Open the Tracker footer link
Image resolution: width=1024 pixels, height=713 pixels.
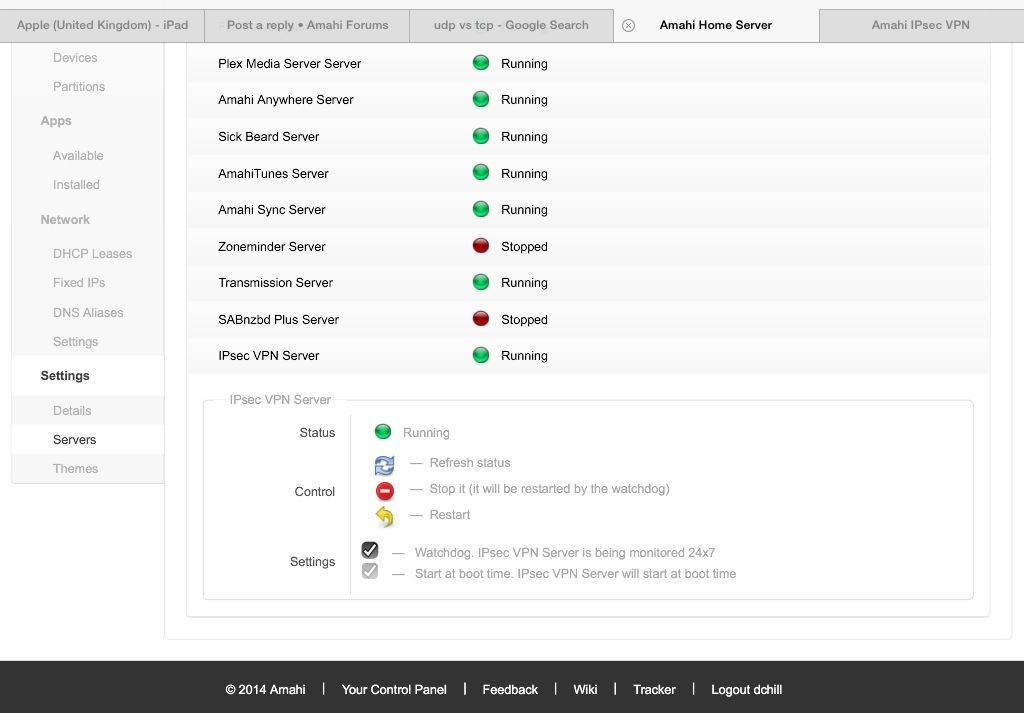tap(654, 689)
